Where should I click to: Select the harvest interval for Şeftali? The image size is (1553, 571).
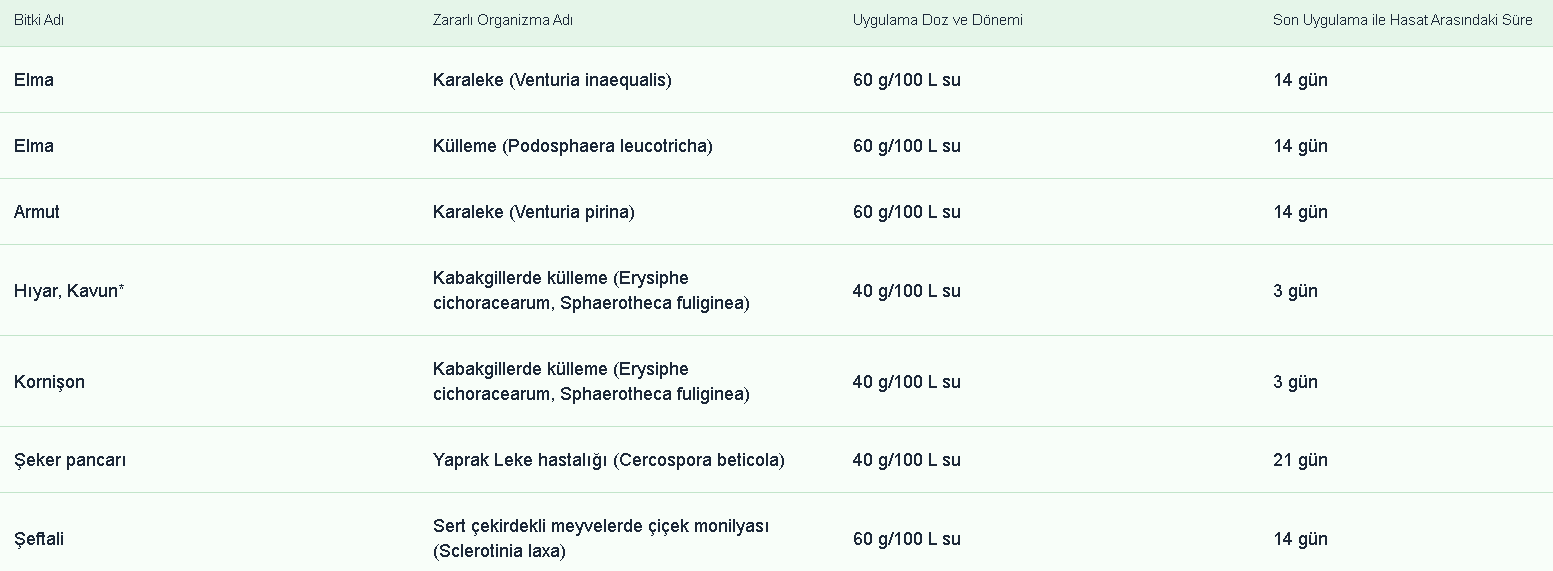tap(1300, 539)
